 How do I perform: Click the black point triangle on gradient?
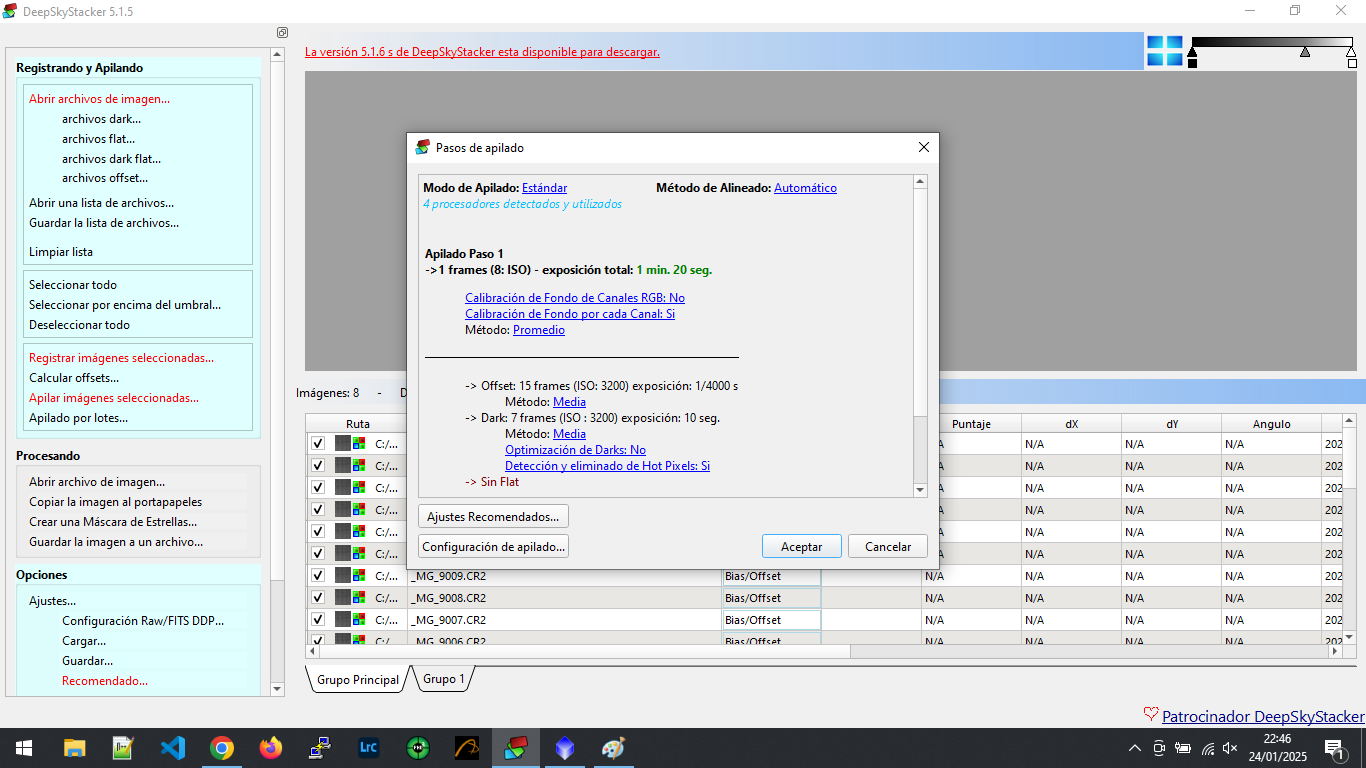[x=1192, y=51]
